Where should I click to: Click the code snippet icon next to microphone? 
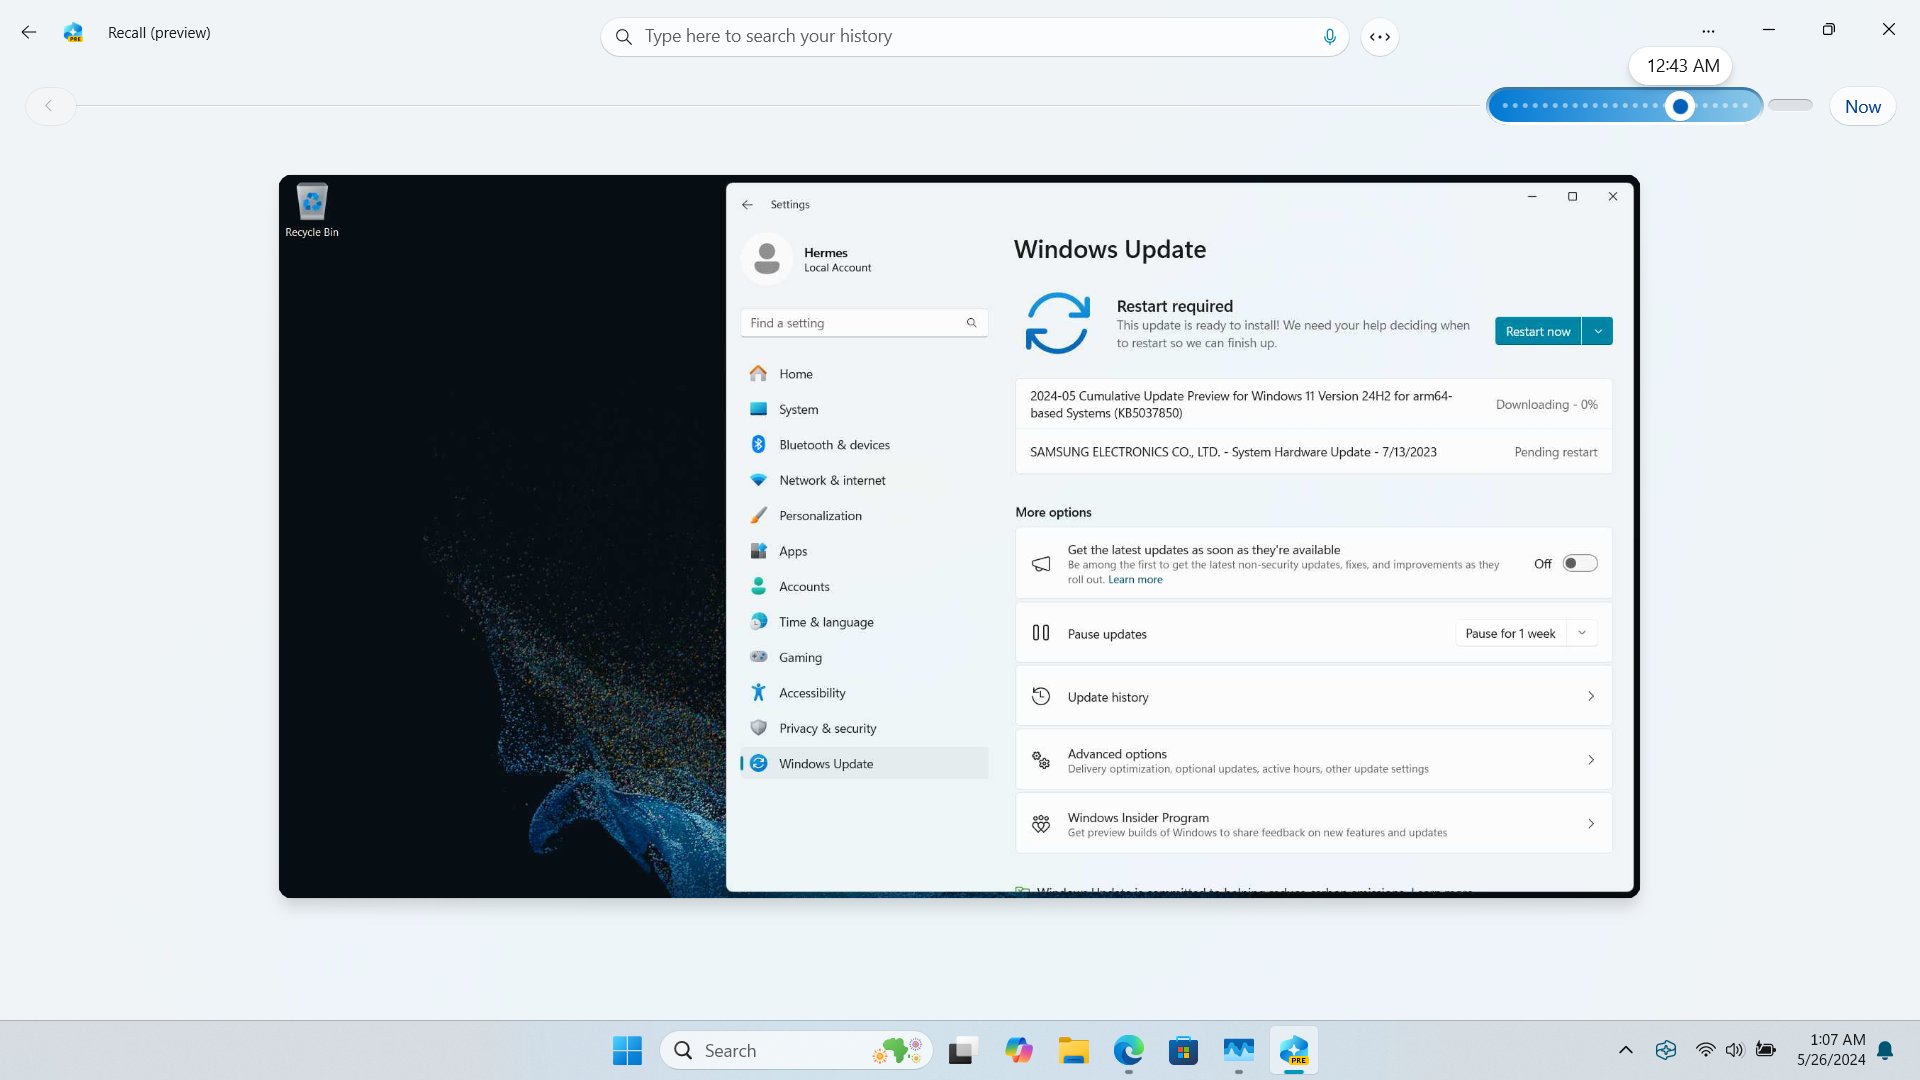(x=1381, y=36)
